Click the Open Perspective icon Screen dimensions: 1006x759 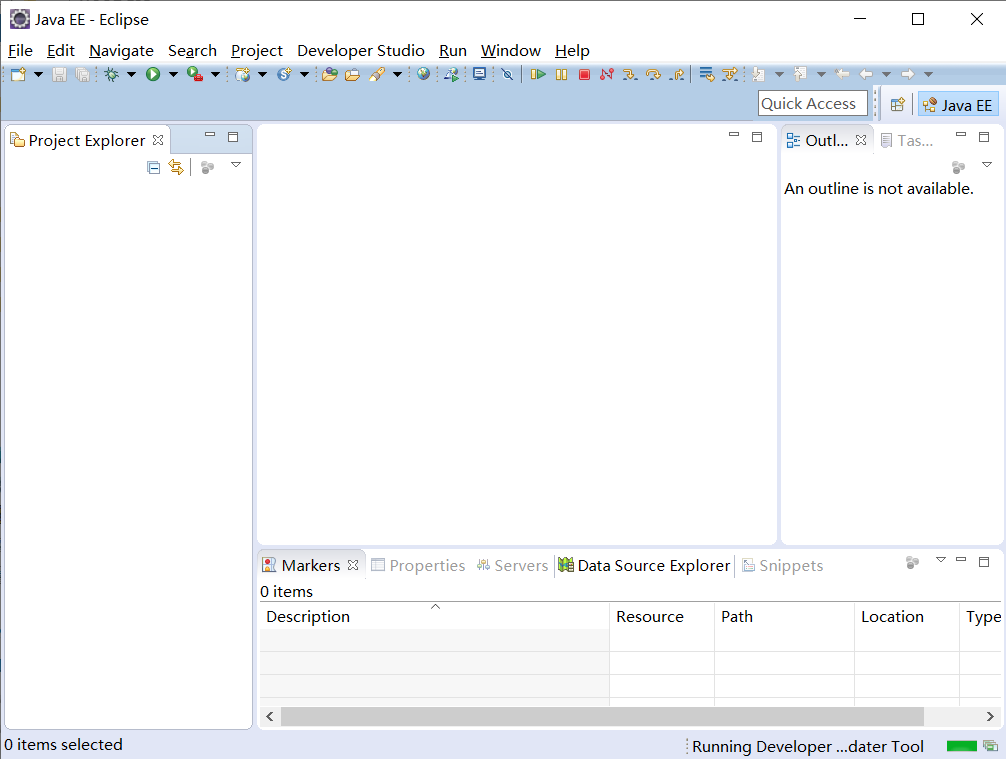(897, 103)
